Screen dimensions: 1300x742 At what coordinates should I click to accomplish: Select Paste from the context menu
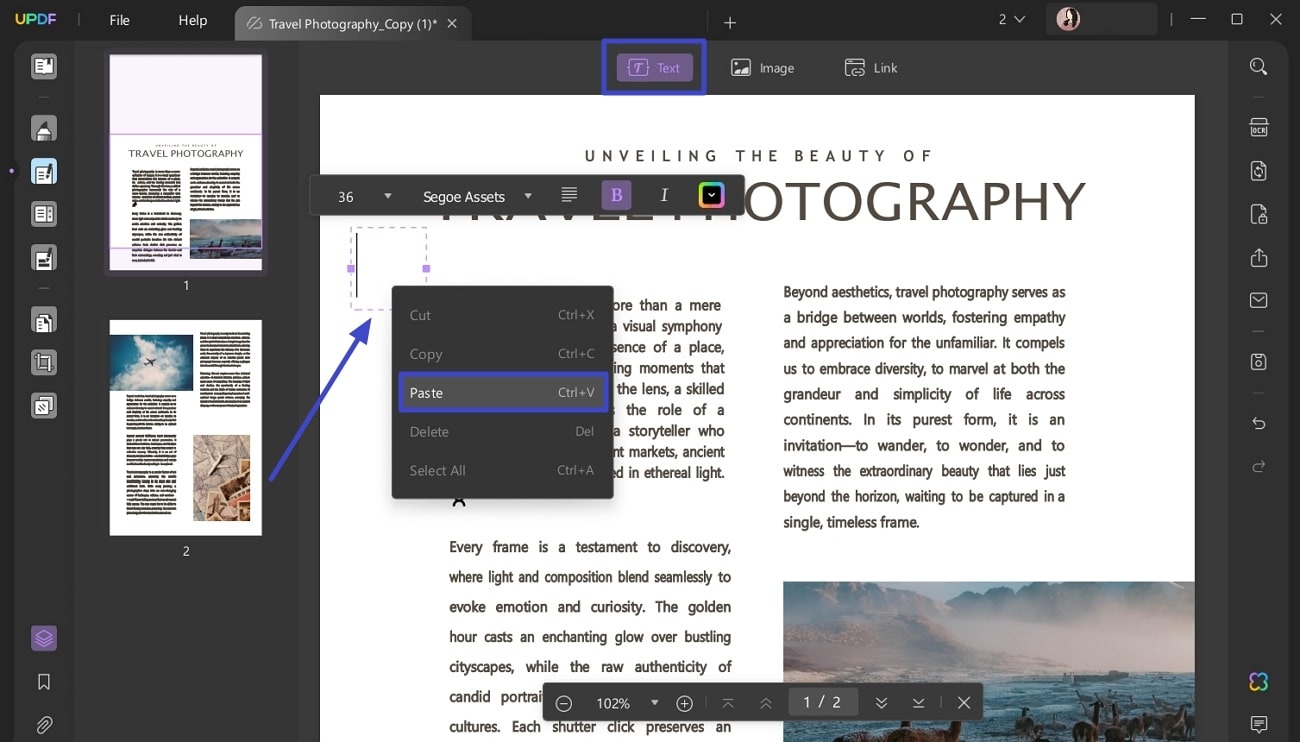(502, 392)
